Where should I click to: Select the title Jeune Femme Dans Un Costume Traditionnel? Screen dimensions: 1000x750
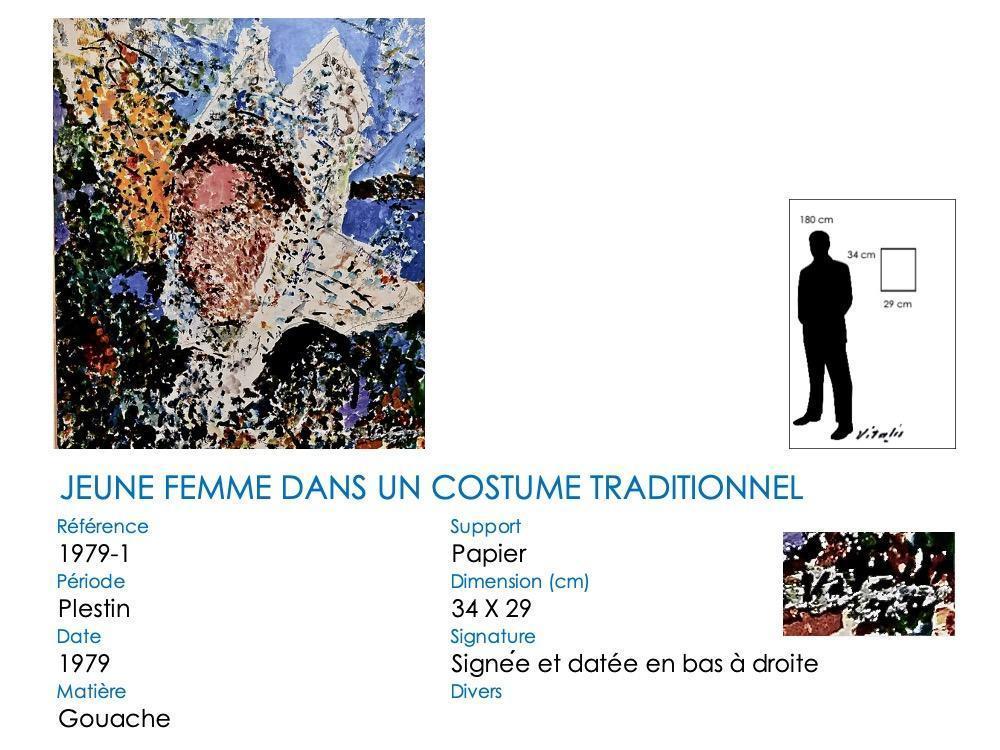(x=431, y=488)
